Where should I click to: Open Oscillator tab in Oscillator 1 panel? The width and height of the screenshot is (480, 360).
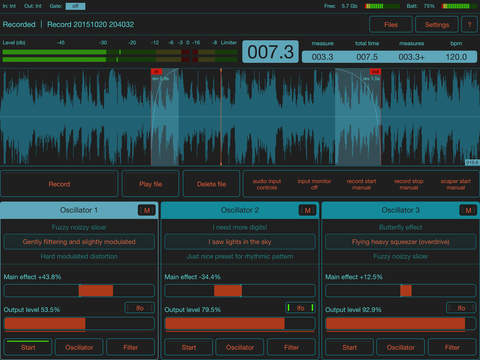(x=79, y=347)
